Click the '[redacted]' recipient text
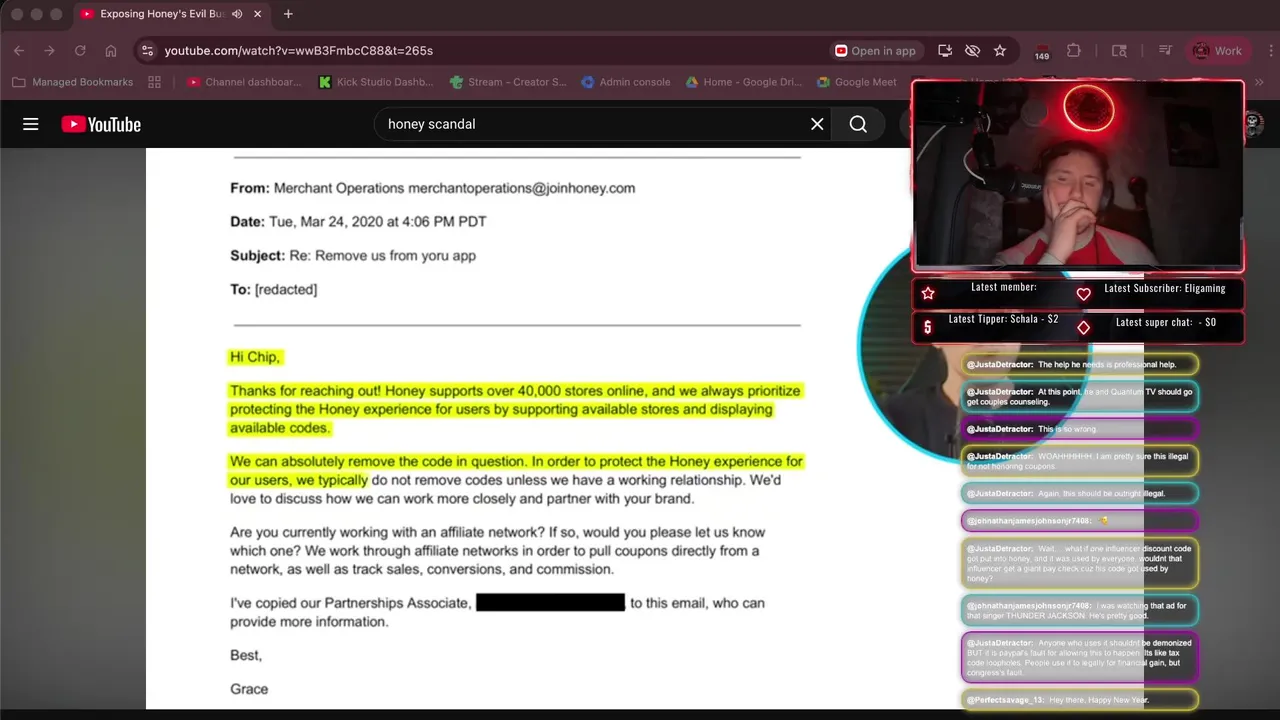The height and width of the screenshot is (720, 1280). (x=286, y=290)
